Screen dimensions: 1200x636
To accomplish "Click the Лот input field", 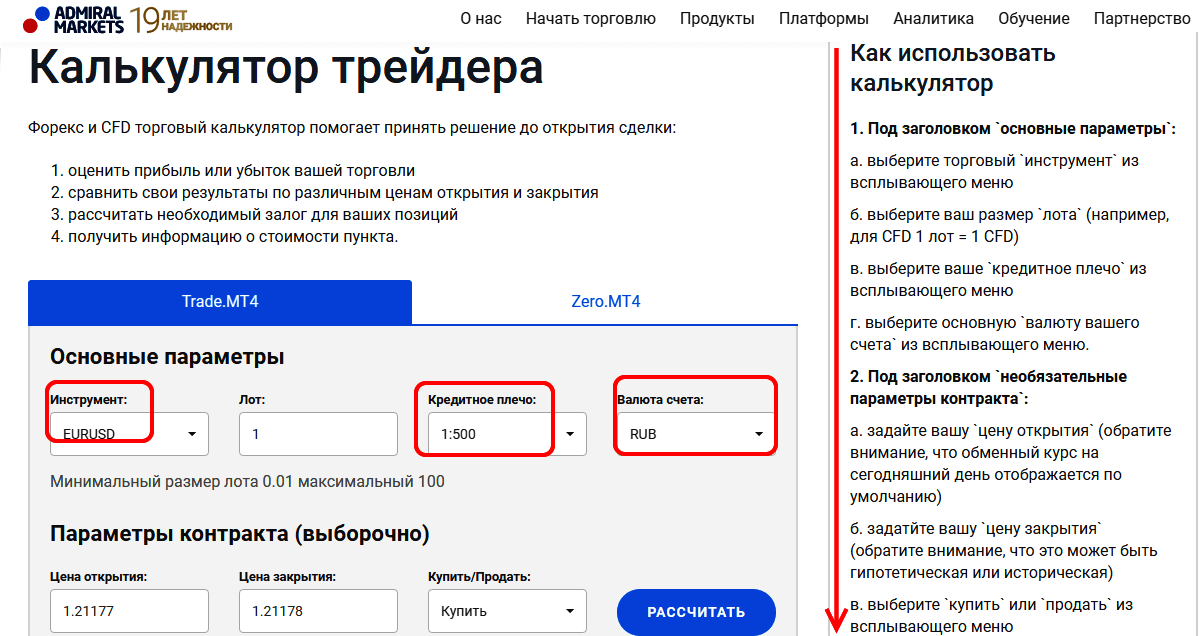I will tap(318, 434).
